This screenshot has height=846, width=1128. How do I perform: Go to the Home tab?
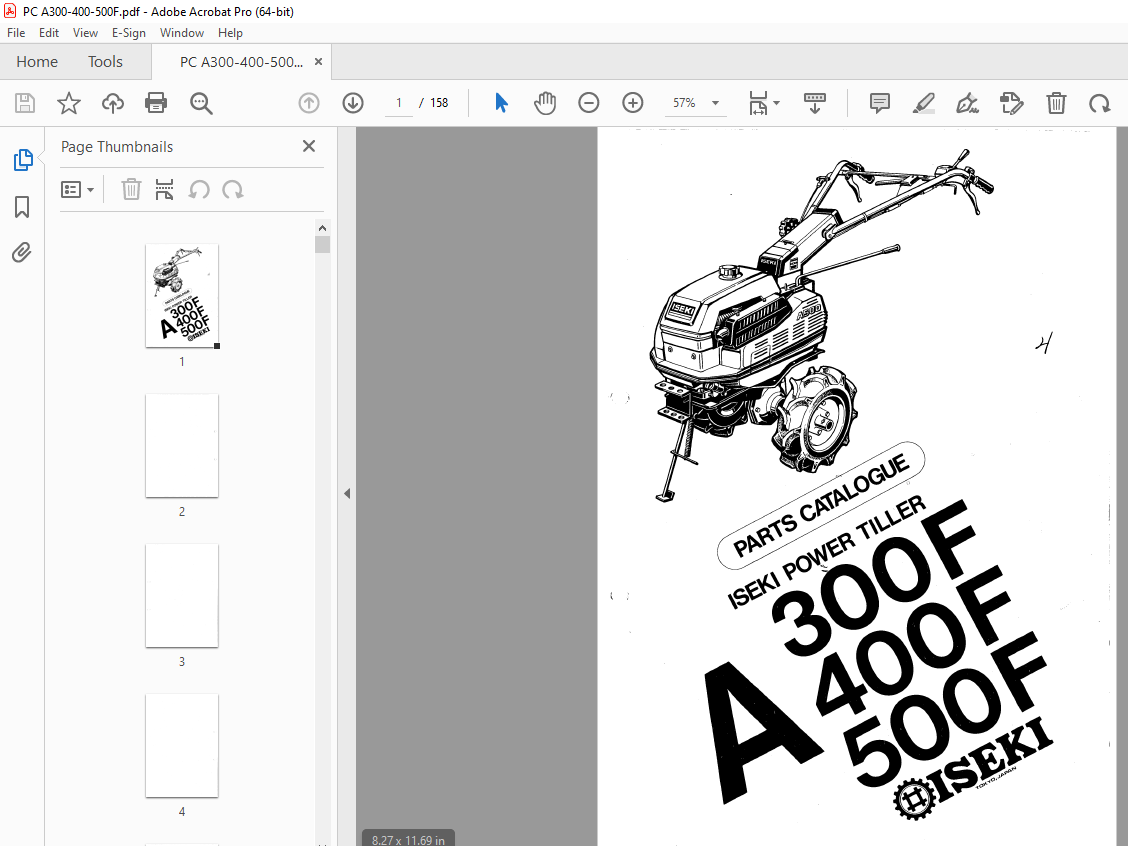click(x=37, y=62)
